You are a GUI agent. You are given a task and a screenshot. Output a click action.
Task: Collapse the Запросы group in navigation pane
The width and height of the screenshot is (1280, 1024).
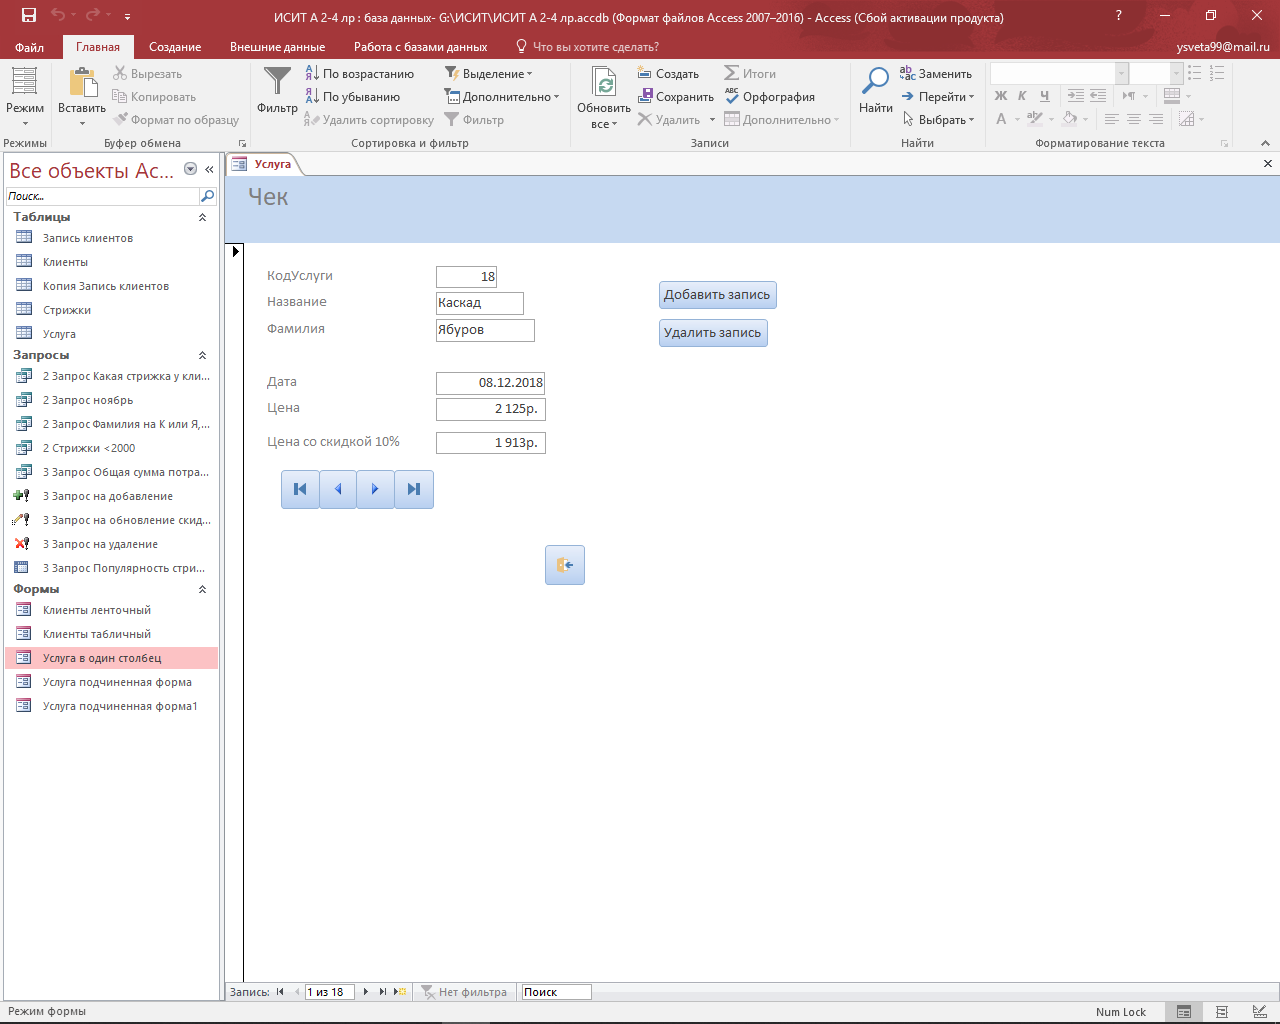[x=202, y=355]
